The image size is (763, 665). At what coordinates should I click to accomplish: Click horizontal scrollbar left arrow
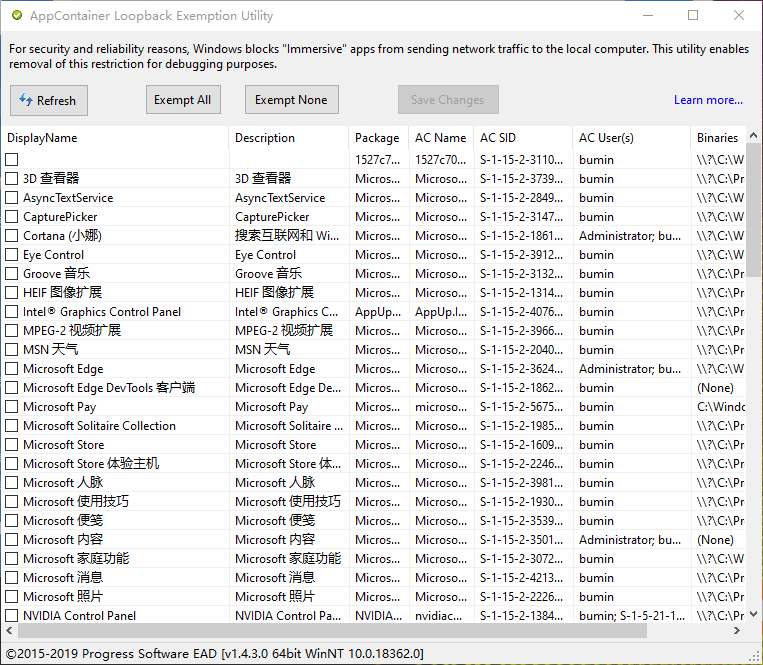[9, 630]
